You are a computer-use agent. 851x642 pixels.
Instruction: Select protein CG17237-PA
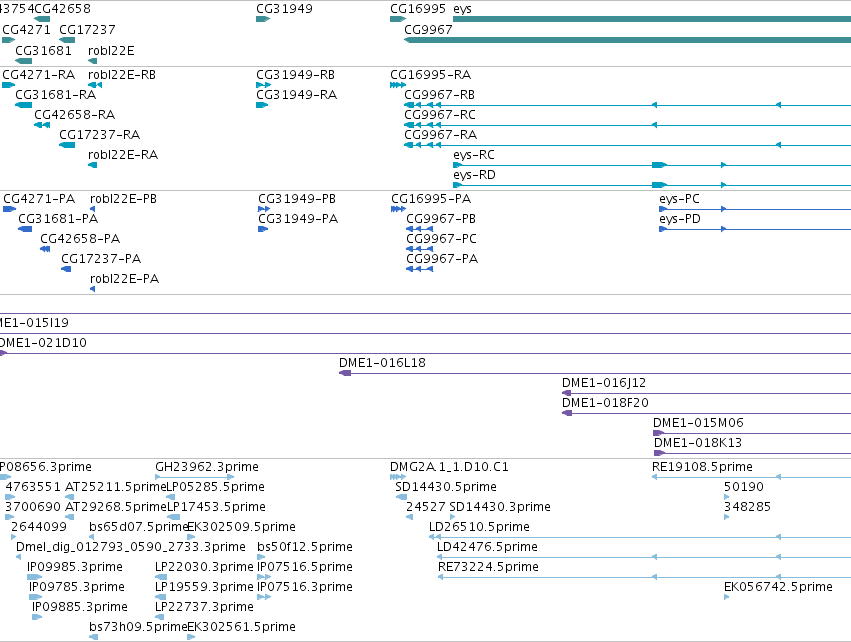click(x=101, y=259)
